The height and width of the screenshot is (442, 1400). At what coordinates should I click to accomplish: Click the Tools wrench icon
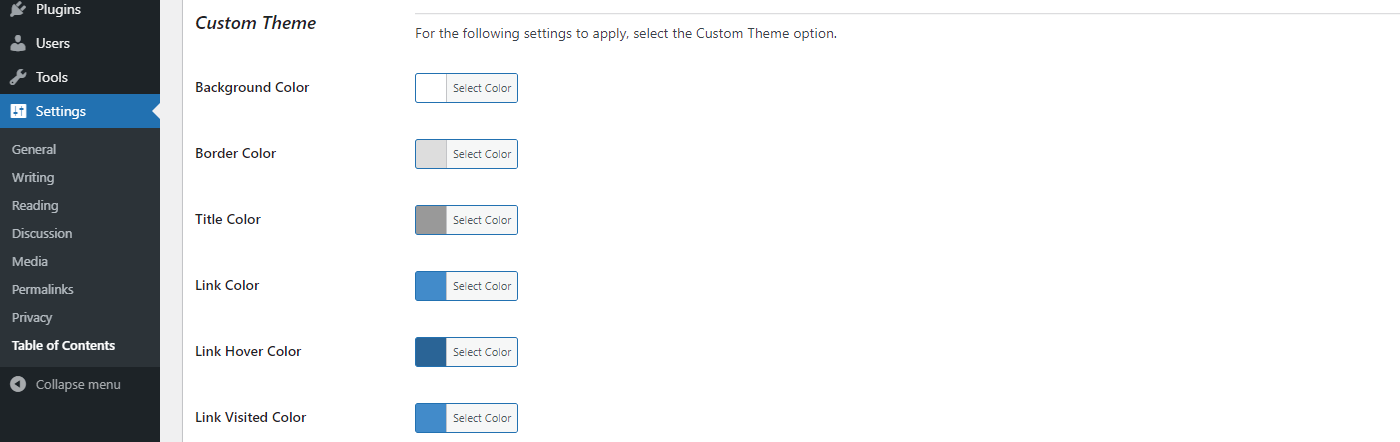(18, 78)
